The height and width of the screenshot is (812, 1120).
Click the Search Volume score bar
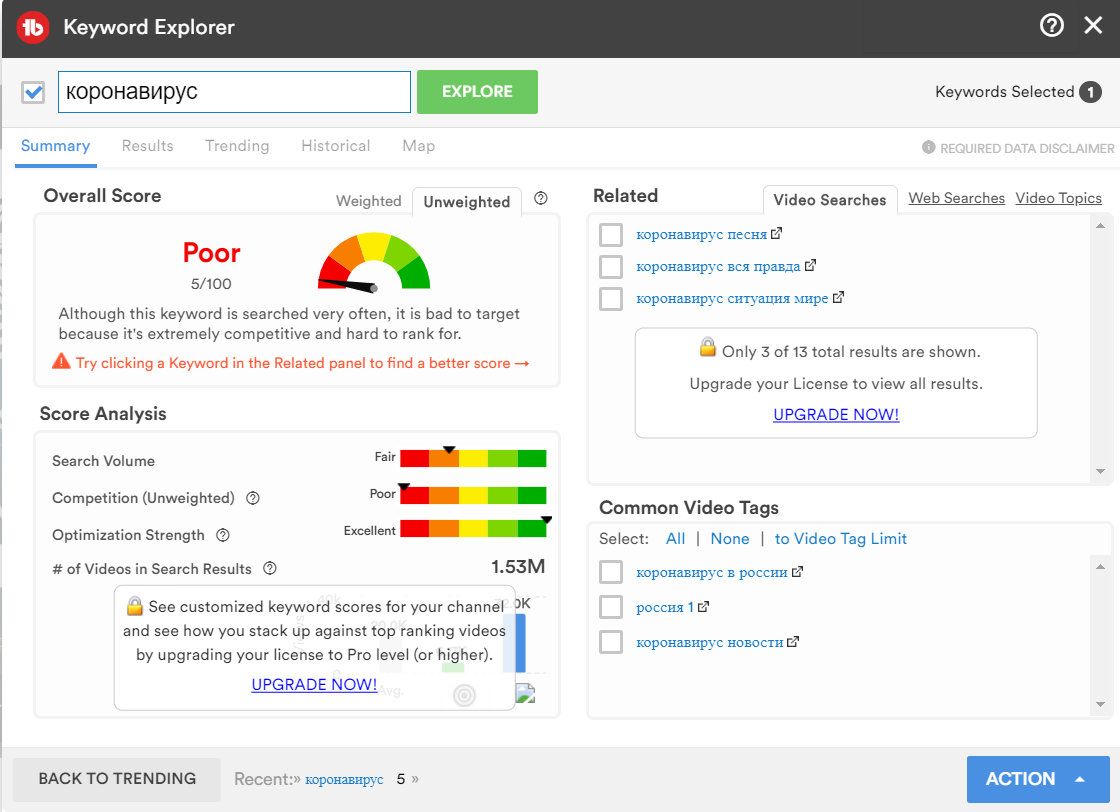pos(473,459)
